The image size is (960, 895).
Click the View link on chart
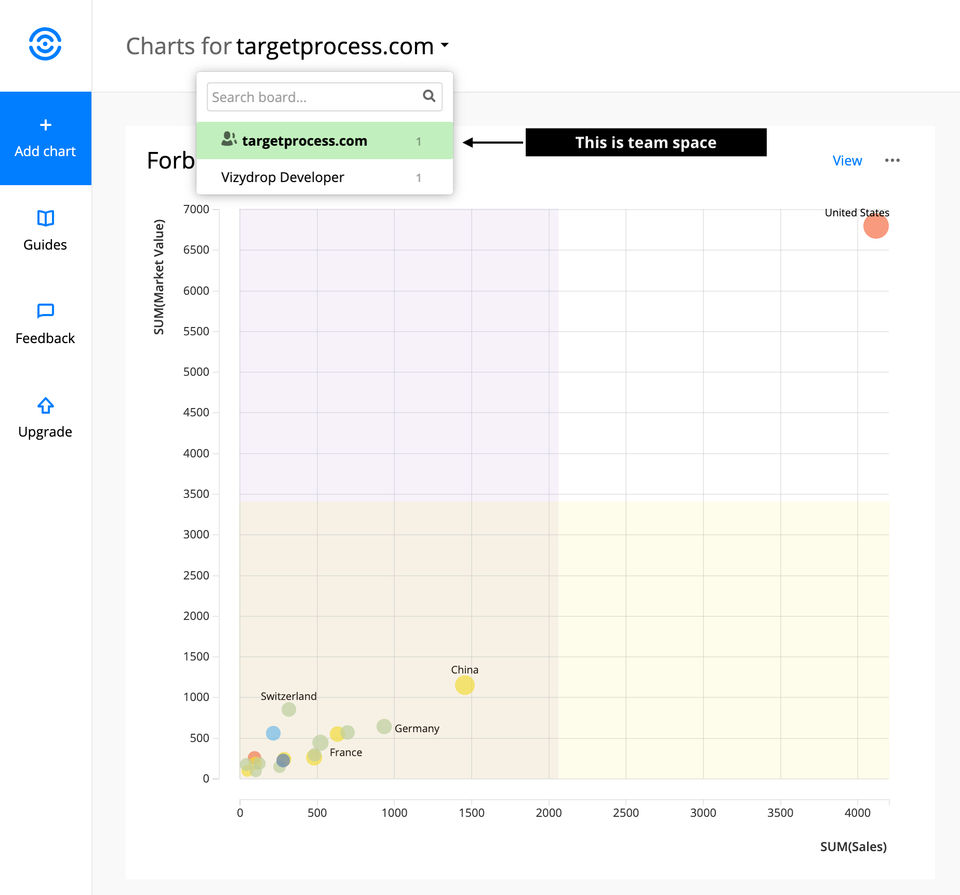point(847,160)
